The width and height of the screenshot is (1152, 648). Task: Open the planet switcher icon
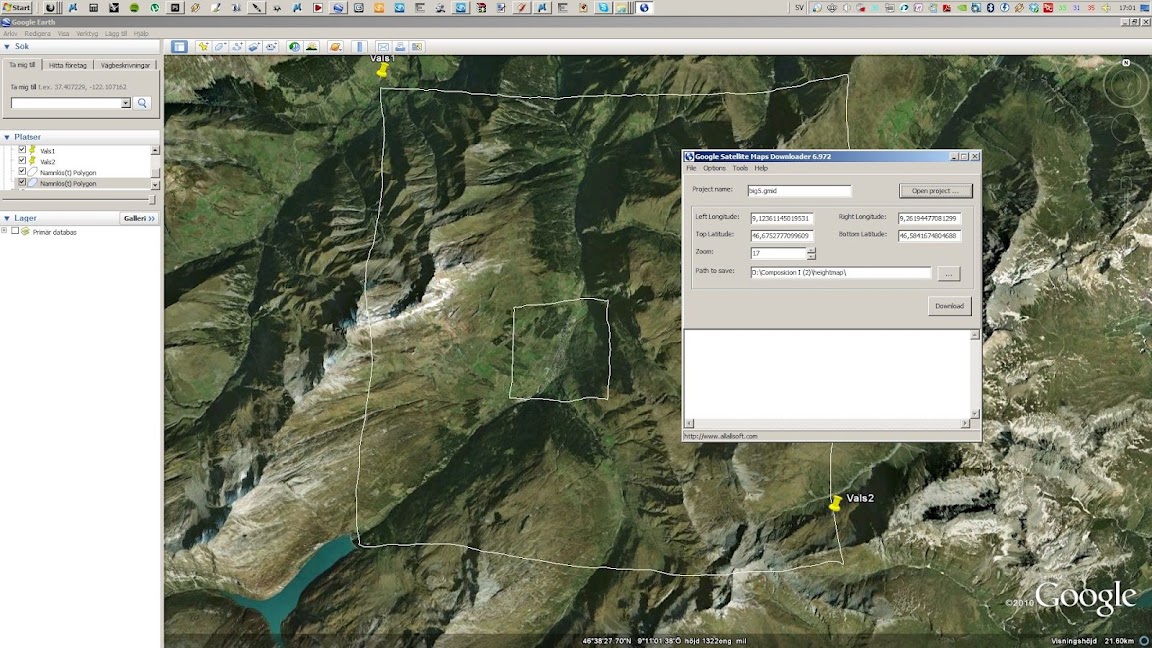point(336,46)
